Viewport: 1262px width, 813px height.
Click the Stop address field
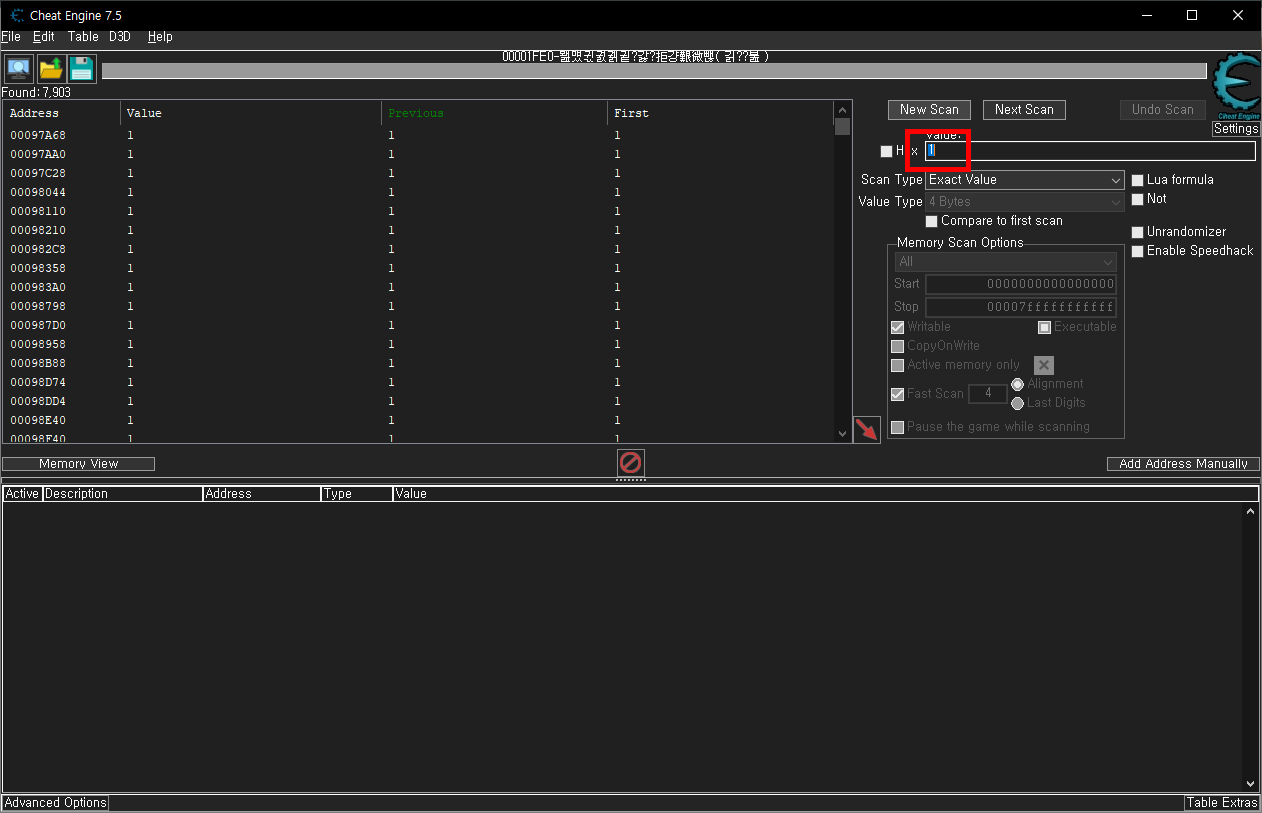[1020, 307]
